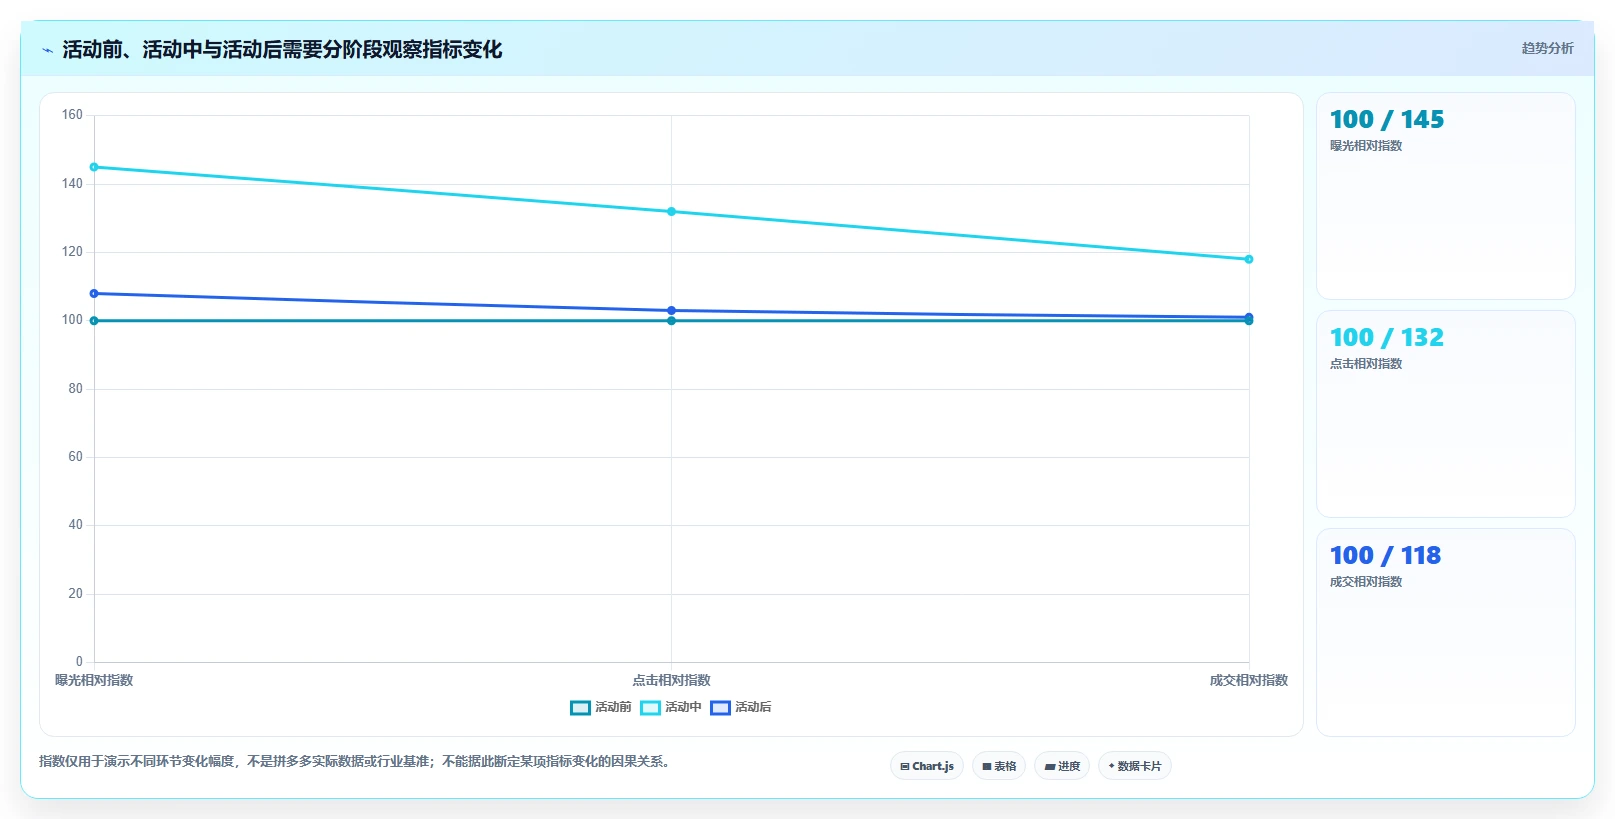The image size is (1615, 819).
Task: Click the 曝光相对指数 caption in the stat card
Action: coord(1366,146)
